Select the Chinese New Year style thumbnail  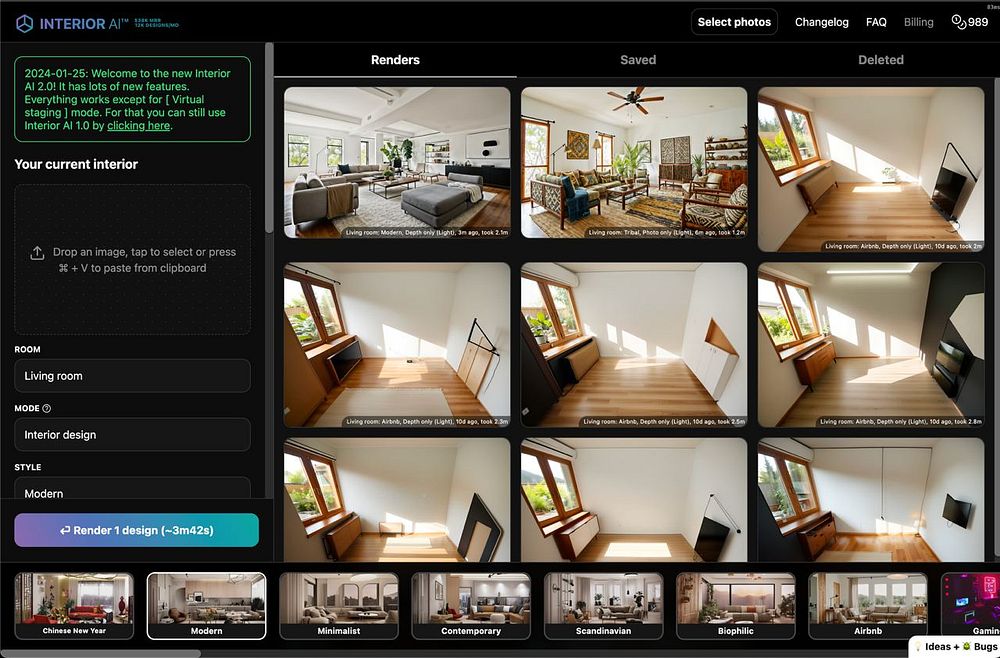(74, 606)
